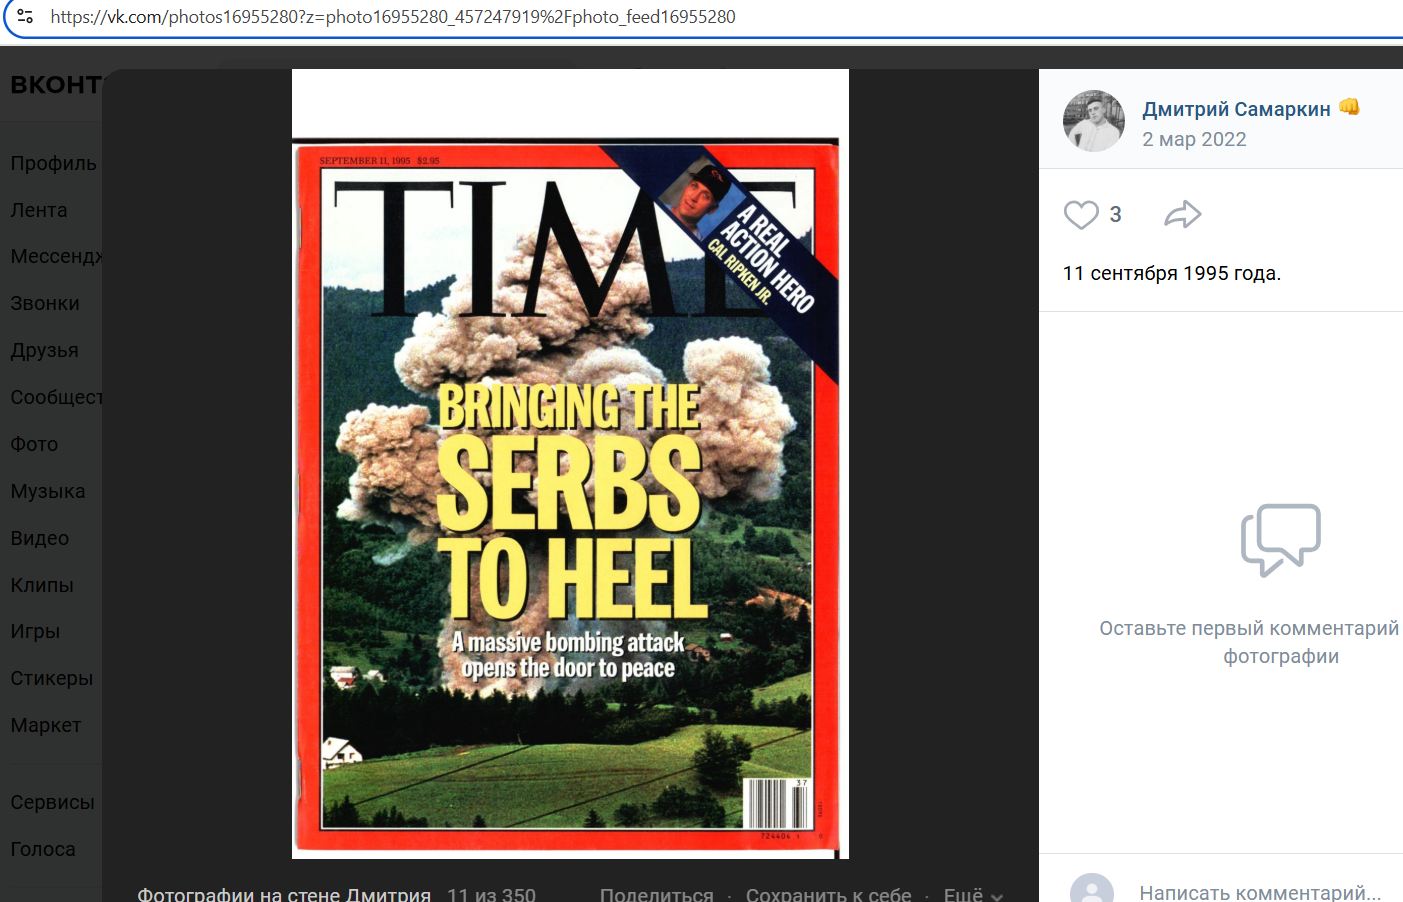Screen dimensions: 1403x902
Task: Expand the Ещё dropdown menu
Action: point(972,893)
